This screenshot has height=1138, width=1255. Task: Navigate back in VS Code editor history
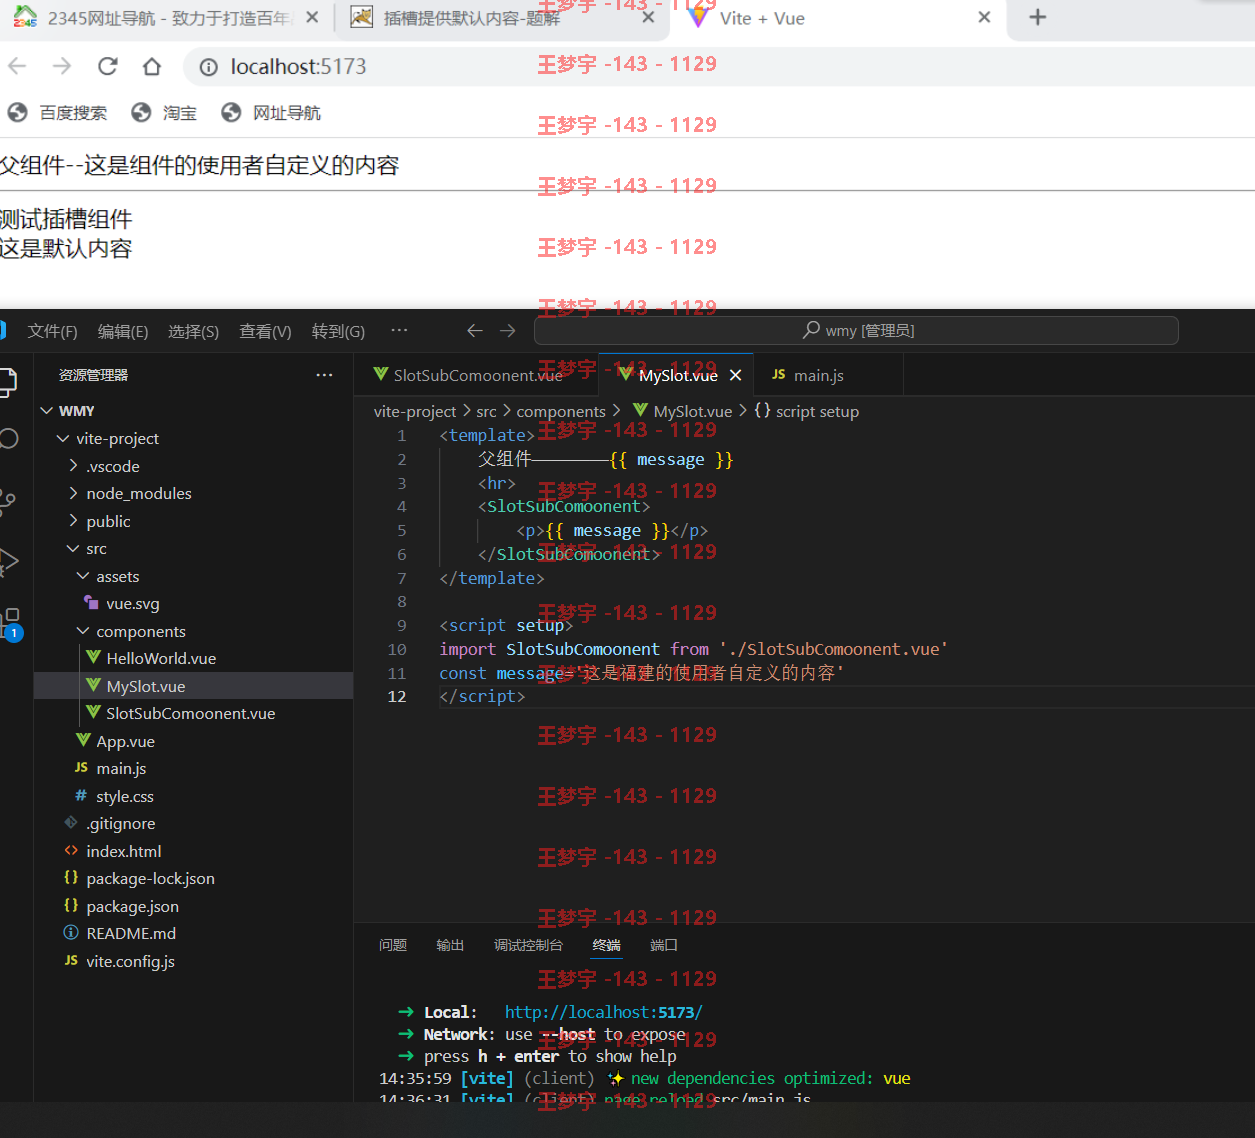click(475, 331)
